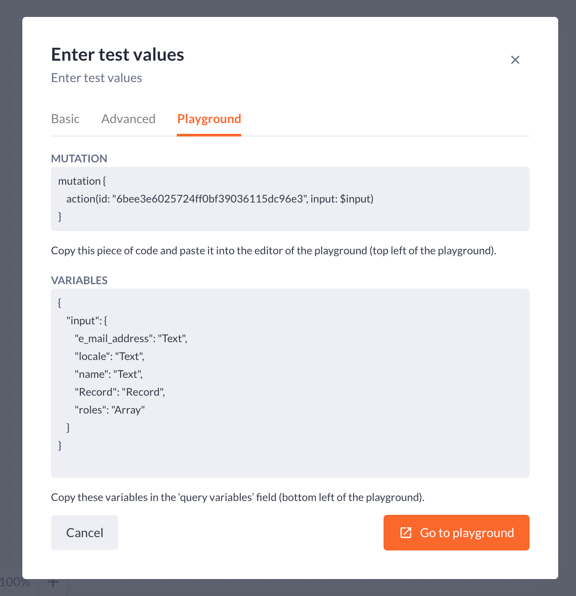Image resolution: width=576 pixels, height=596 pixels.
Task: Click the "mutation {" line in the code block
Action: click(x=82, y=181)
